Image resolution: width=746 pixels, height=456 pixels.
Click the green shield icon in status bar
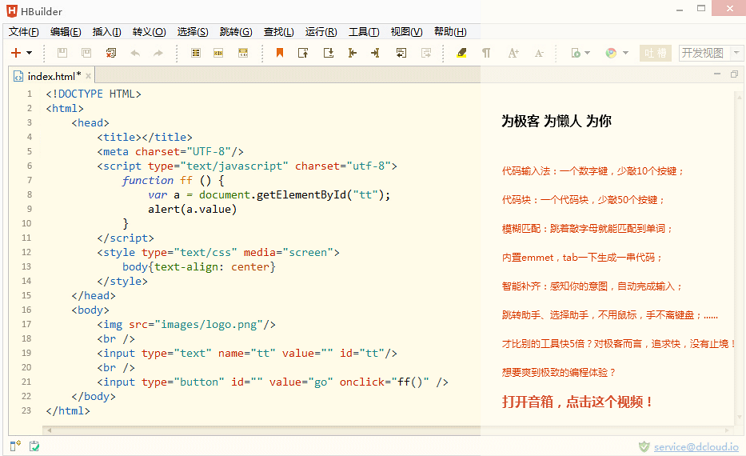click(644, 446)
